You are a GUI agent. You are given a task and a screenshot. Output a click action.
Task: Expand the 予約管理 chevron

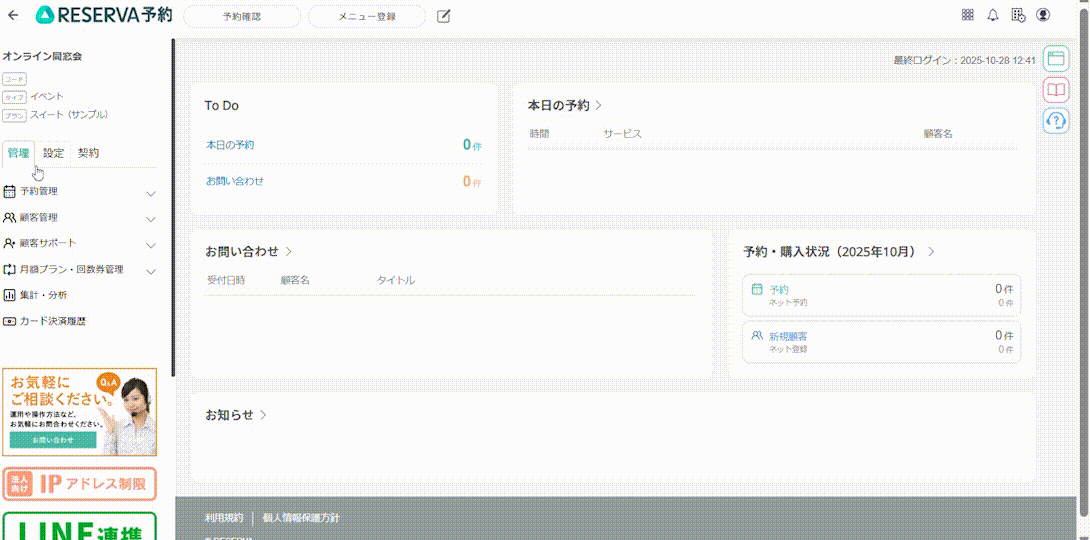(151, 193)
